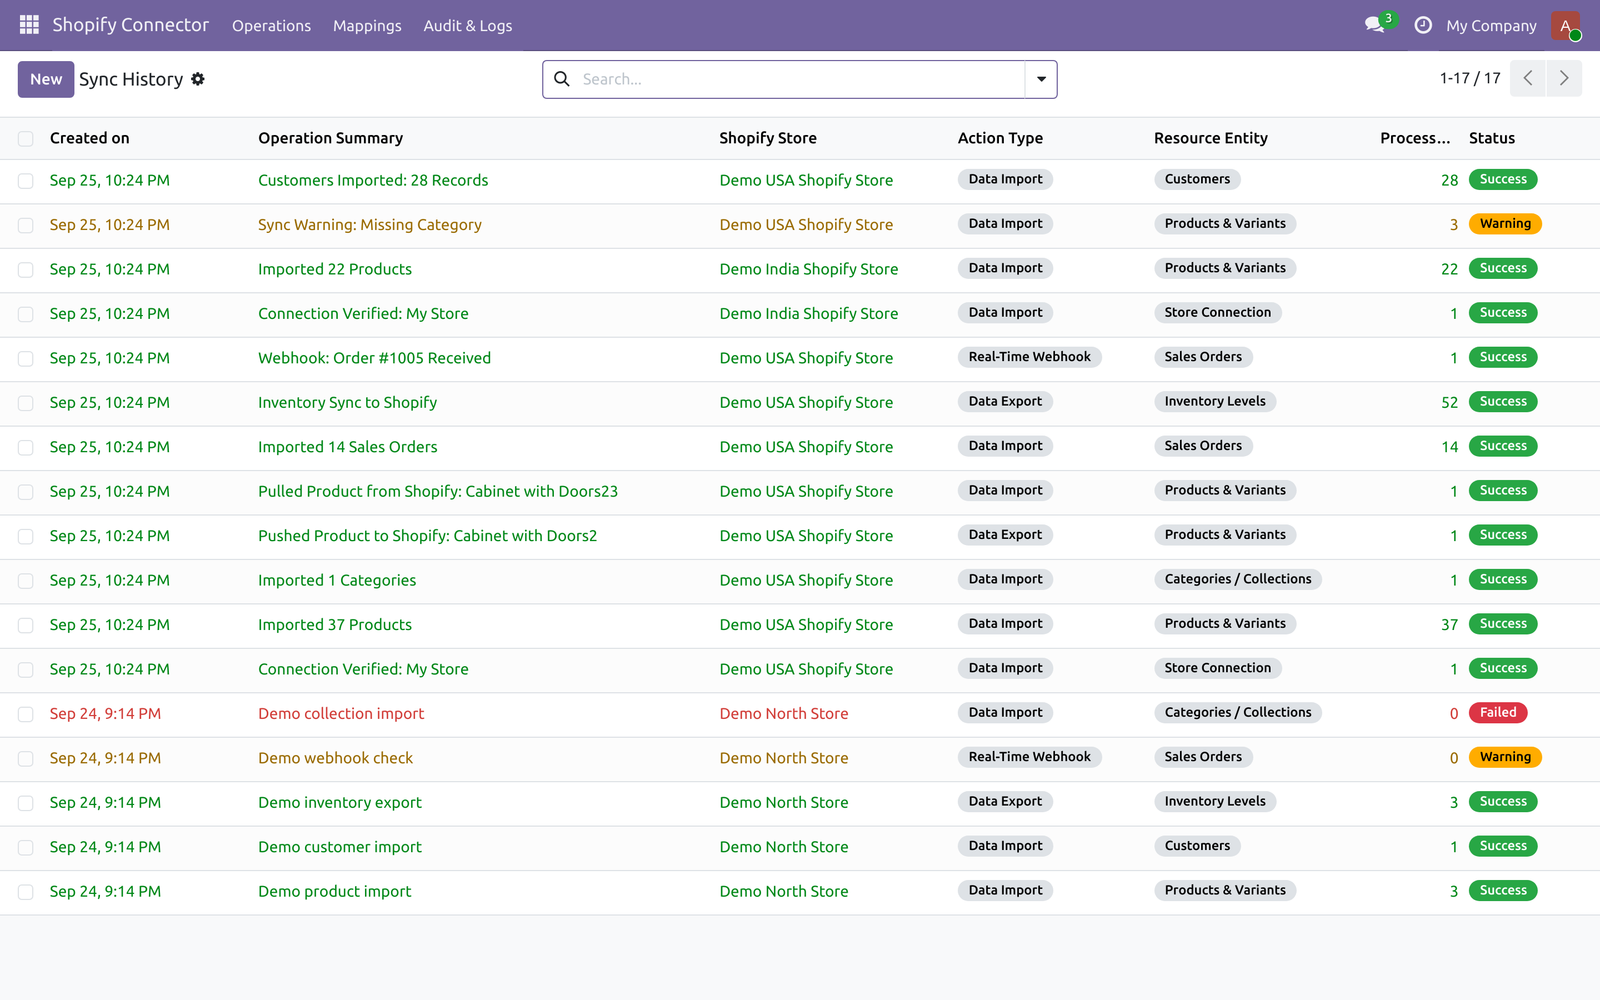The width and height of the screenshot is (1600, 1000).
Task: Go to next page arrow
Action: tap(1564, 78)
